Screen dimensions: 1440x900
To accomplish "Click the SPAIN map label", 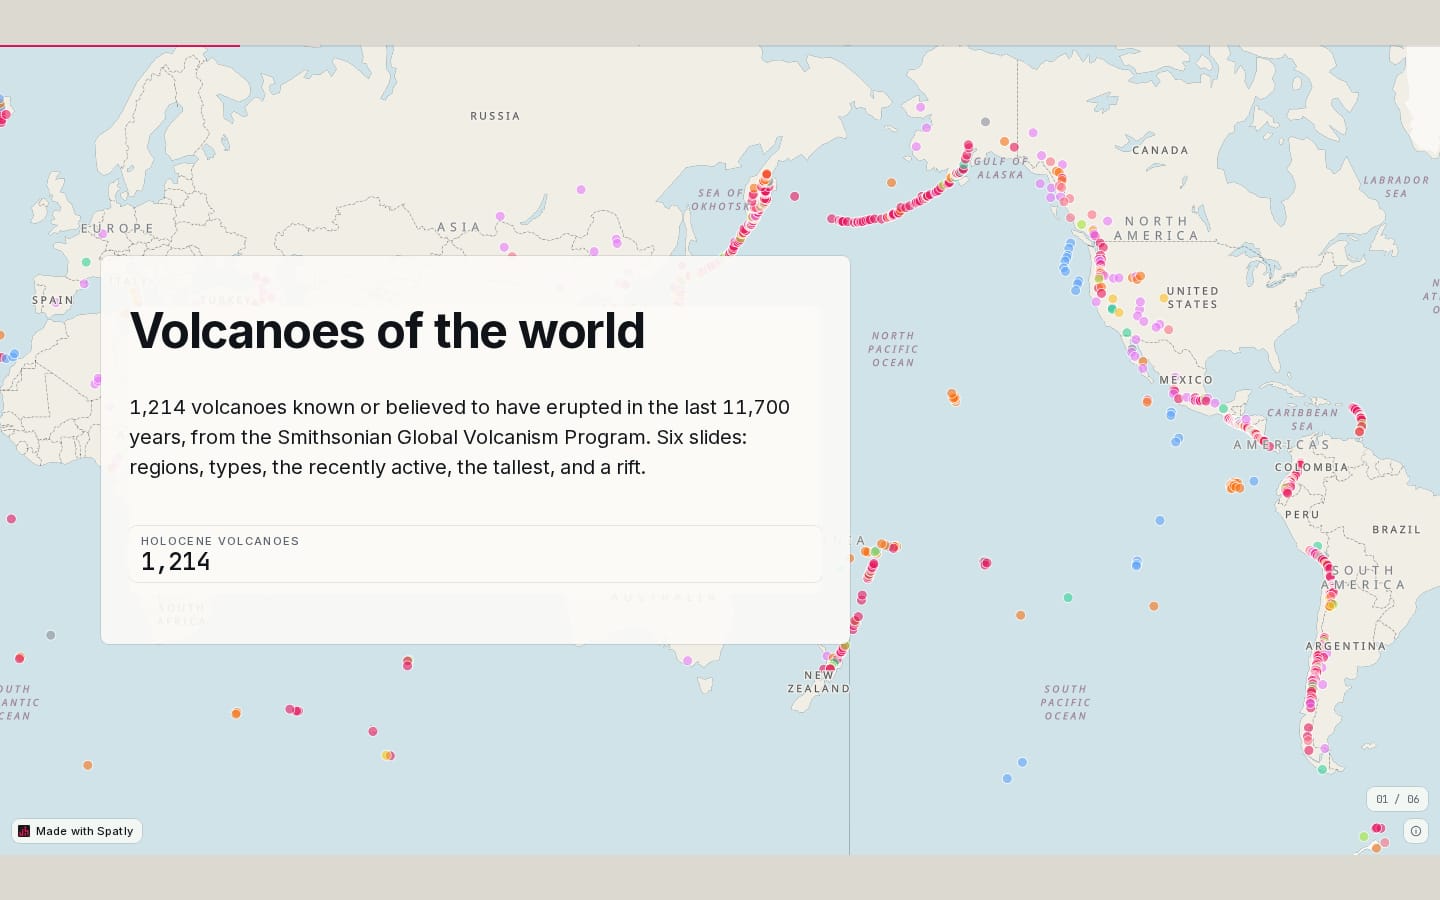I will (x=53, y=300).
